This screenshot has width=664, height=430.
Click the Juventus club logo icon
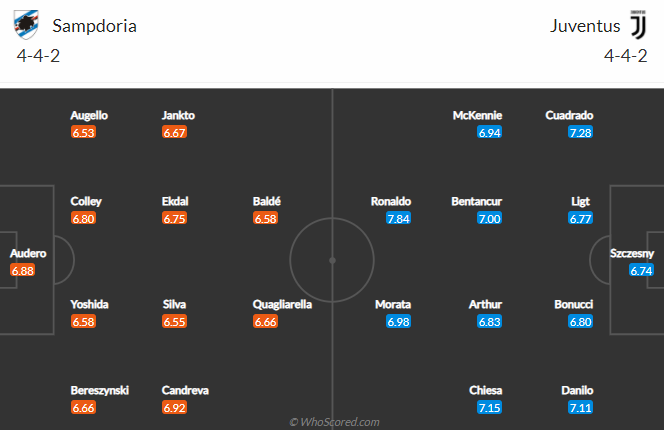(638, 25)
